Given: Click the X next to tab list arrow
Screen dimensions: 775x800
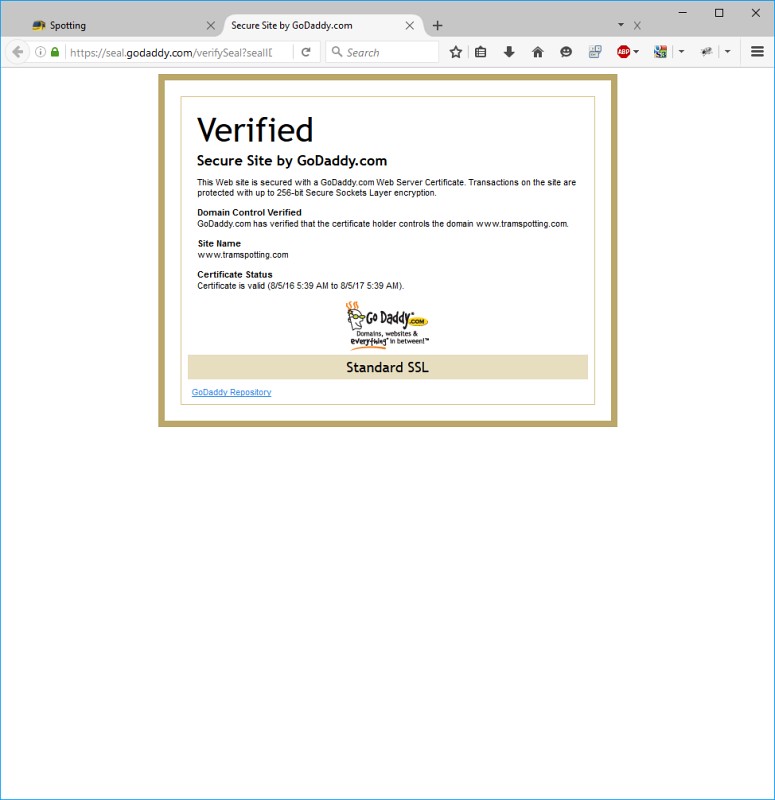Looking at the screenshot, I should coord(637,26).
